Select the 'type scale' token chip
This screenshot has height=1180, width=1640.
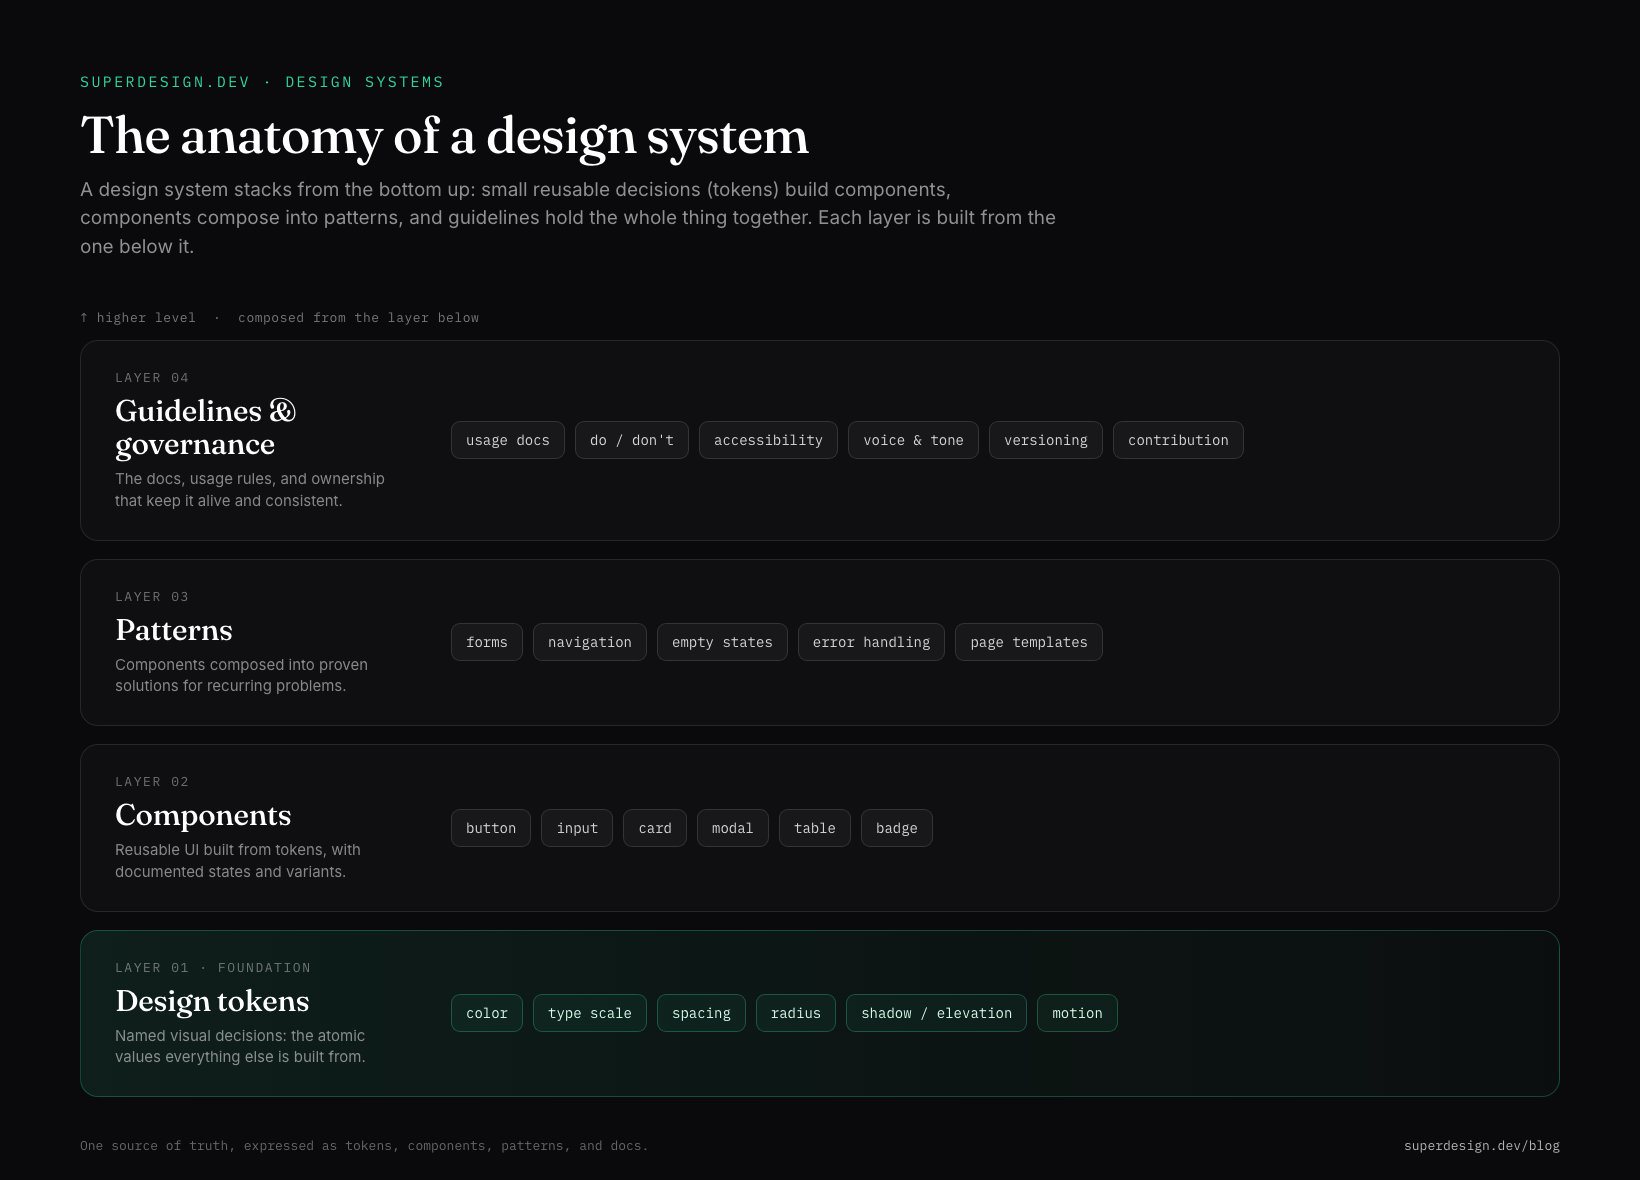(590, 1013)
